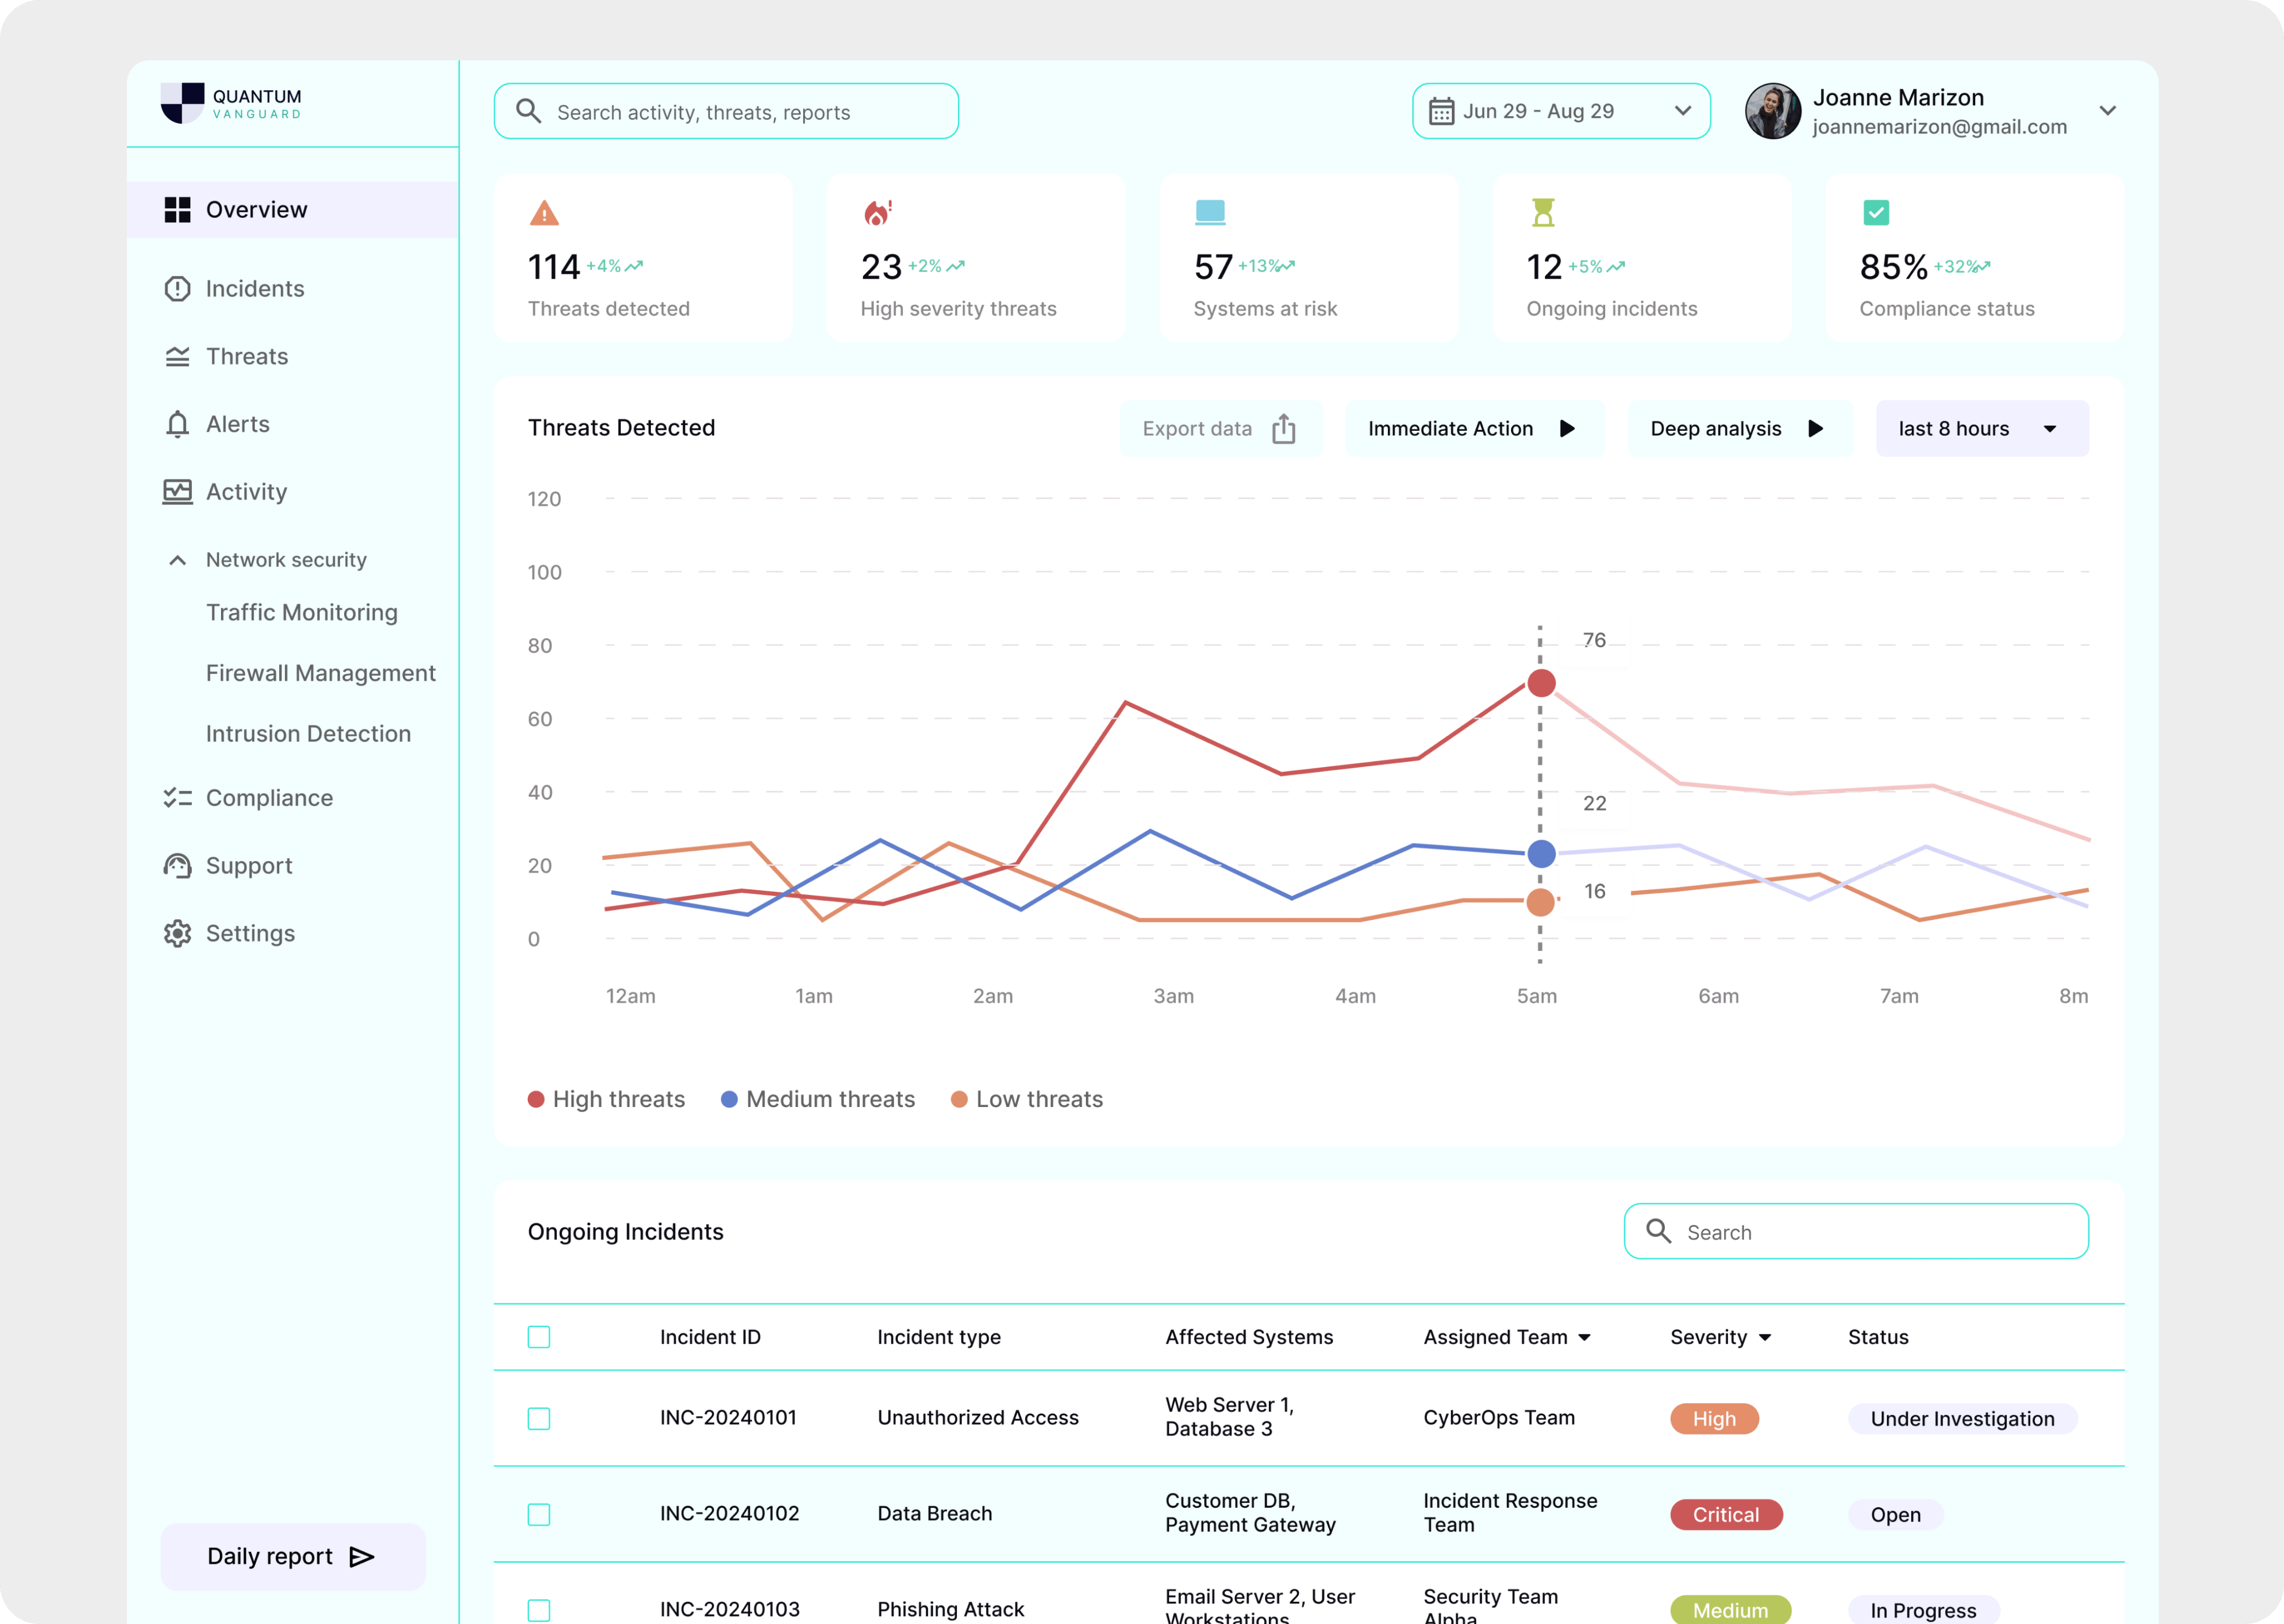Click the Immediate Action button

click(1474, 428)
